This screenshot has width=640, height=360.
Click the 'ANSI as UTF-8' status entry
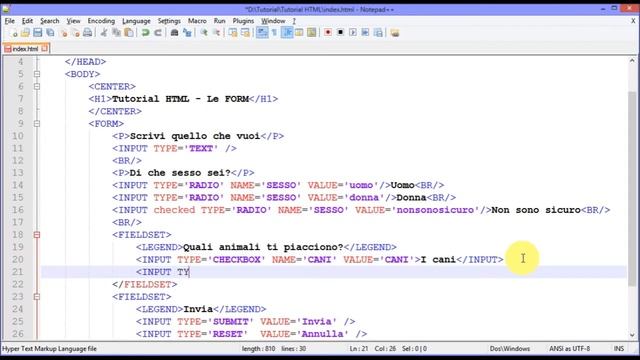point(569,349)
